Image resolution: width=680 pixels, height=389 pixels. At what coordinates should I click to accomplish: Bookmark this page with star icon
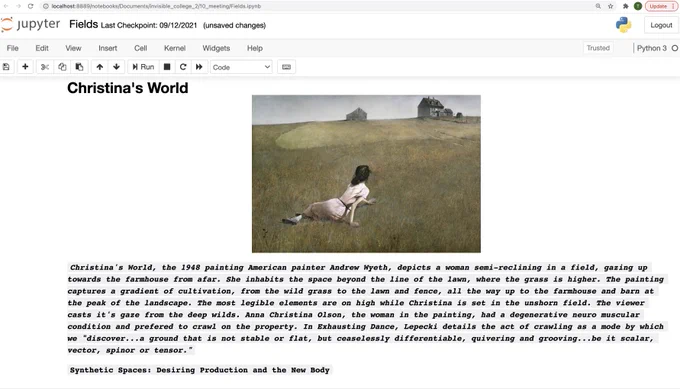611,6
